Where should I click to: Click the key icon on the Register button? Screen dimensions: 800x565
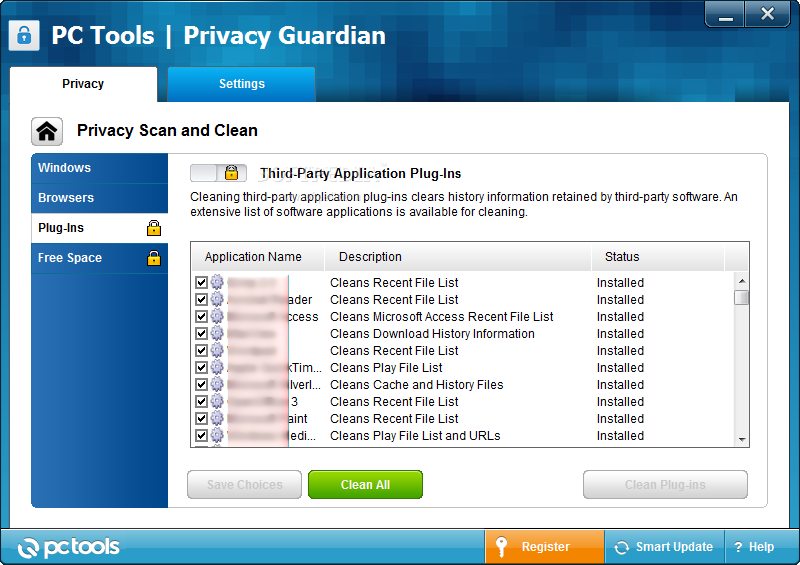tap(502, 547)
